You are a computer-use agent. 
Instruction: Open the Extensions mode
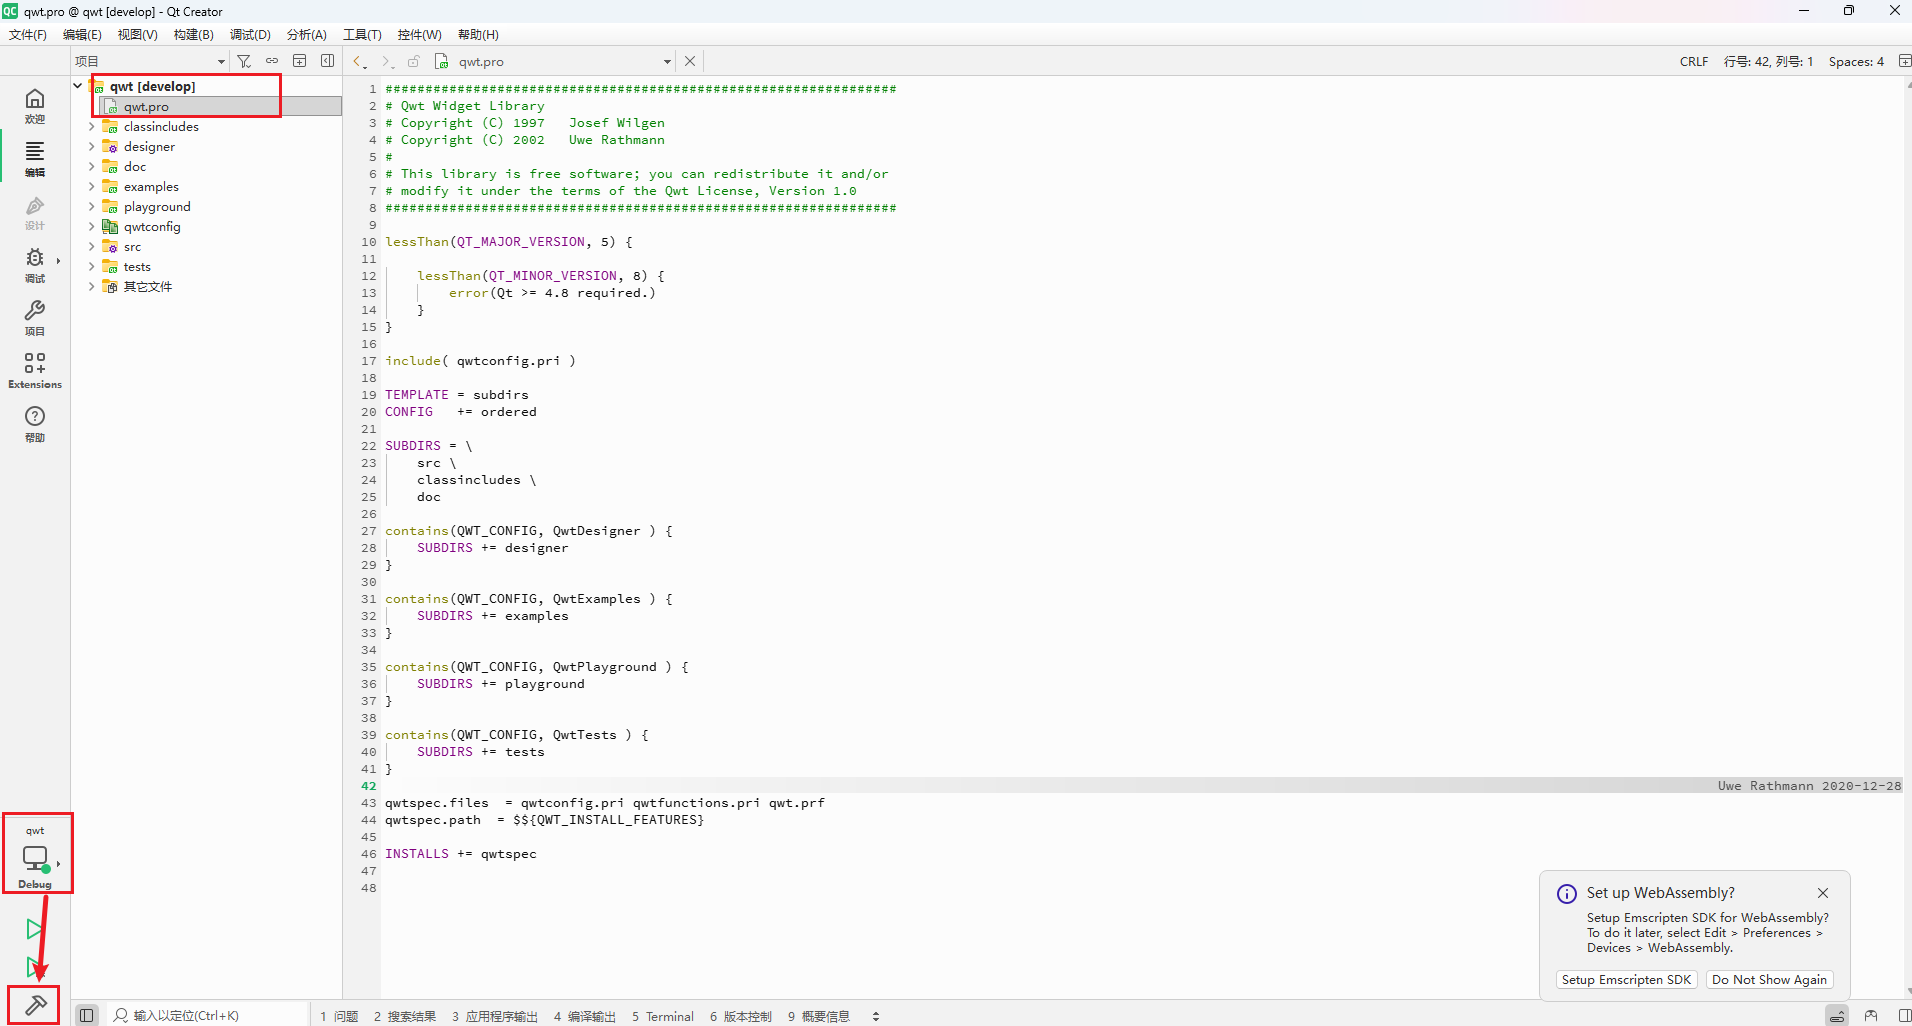click(35, 370)
